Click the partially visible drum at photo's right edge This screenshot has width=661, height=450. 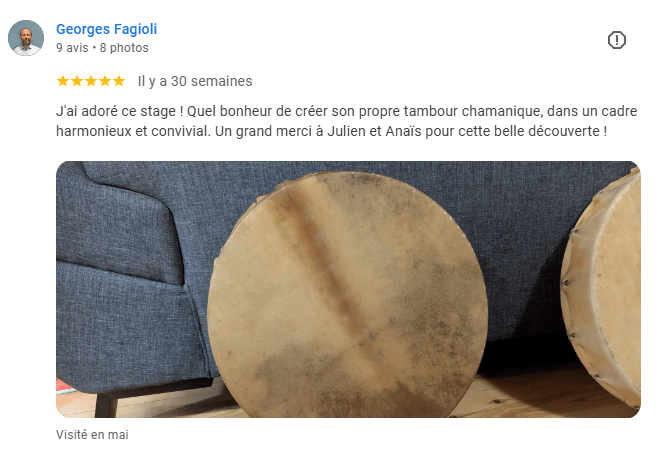tap(603, 287)
